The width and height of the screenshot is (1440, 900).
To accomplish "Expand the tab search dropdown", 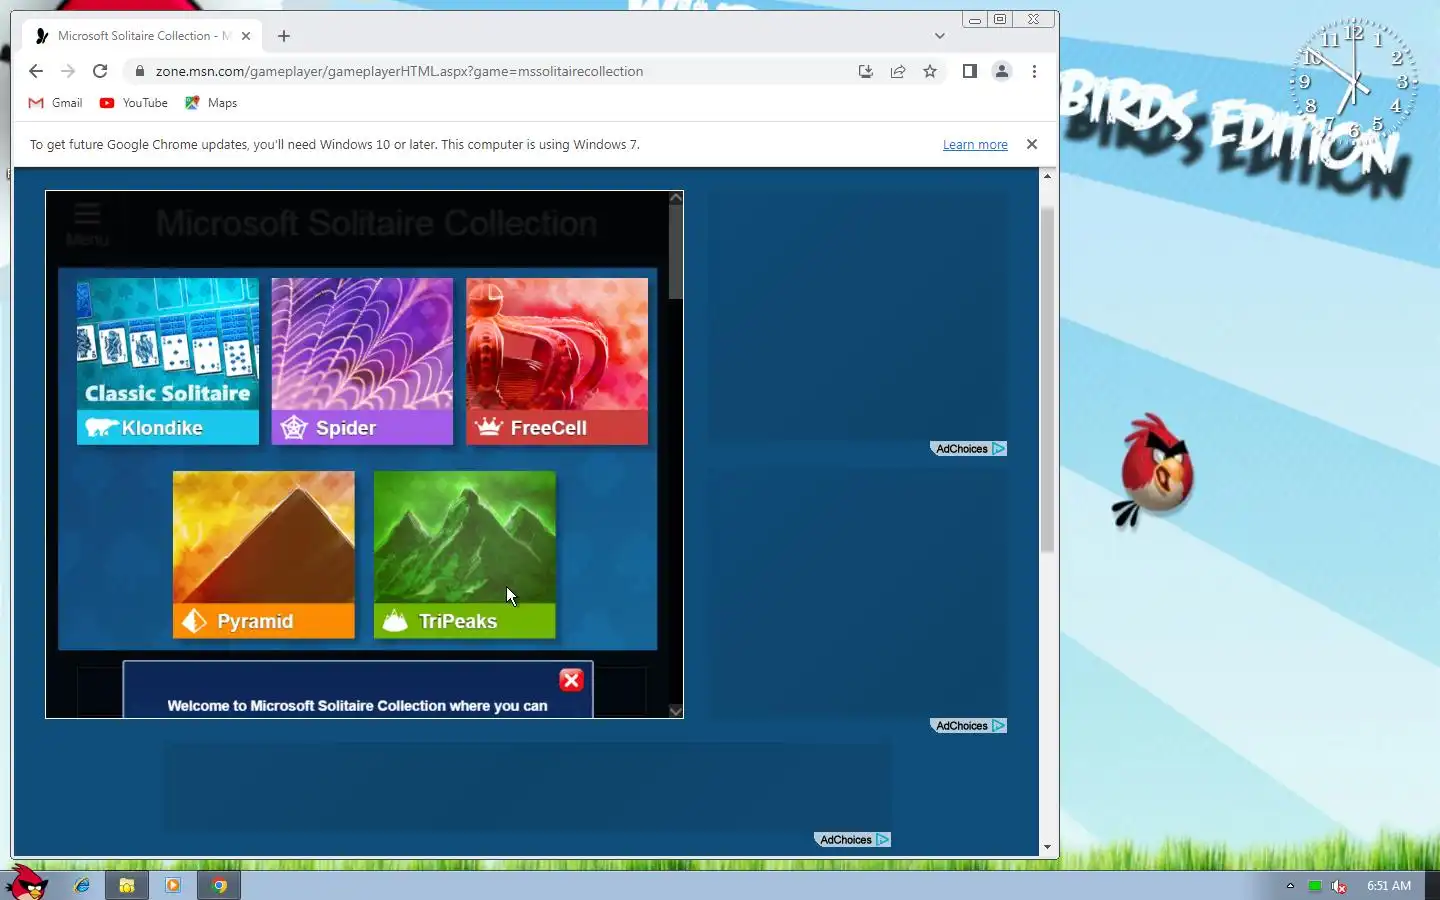I will (x=940, y=36).
